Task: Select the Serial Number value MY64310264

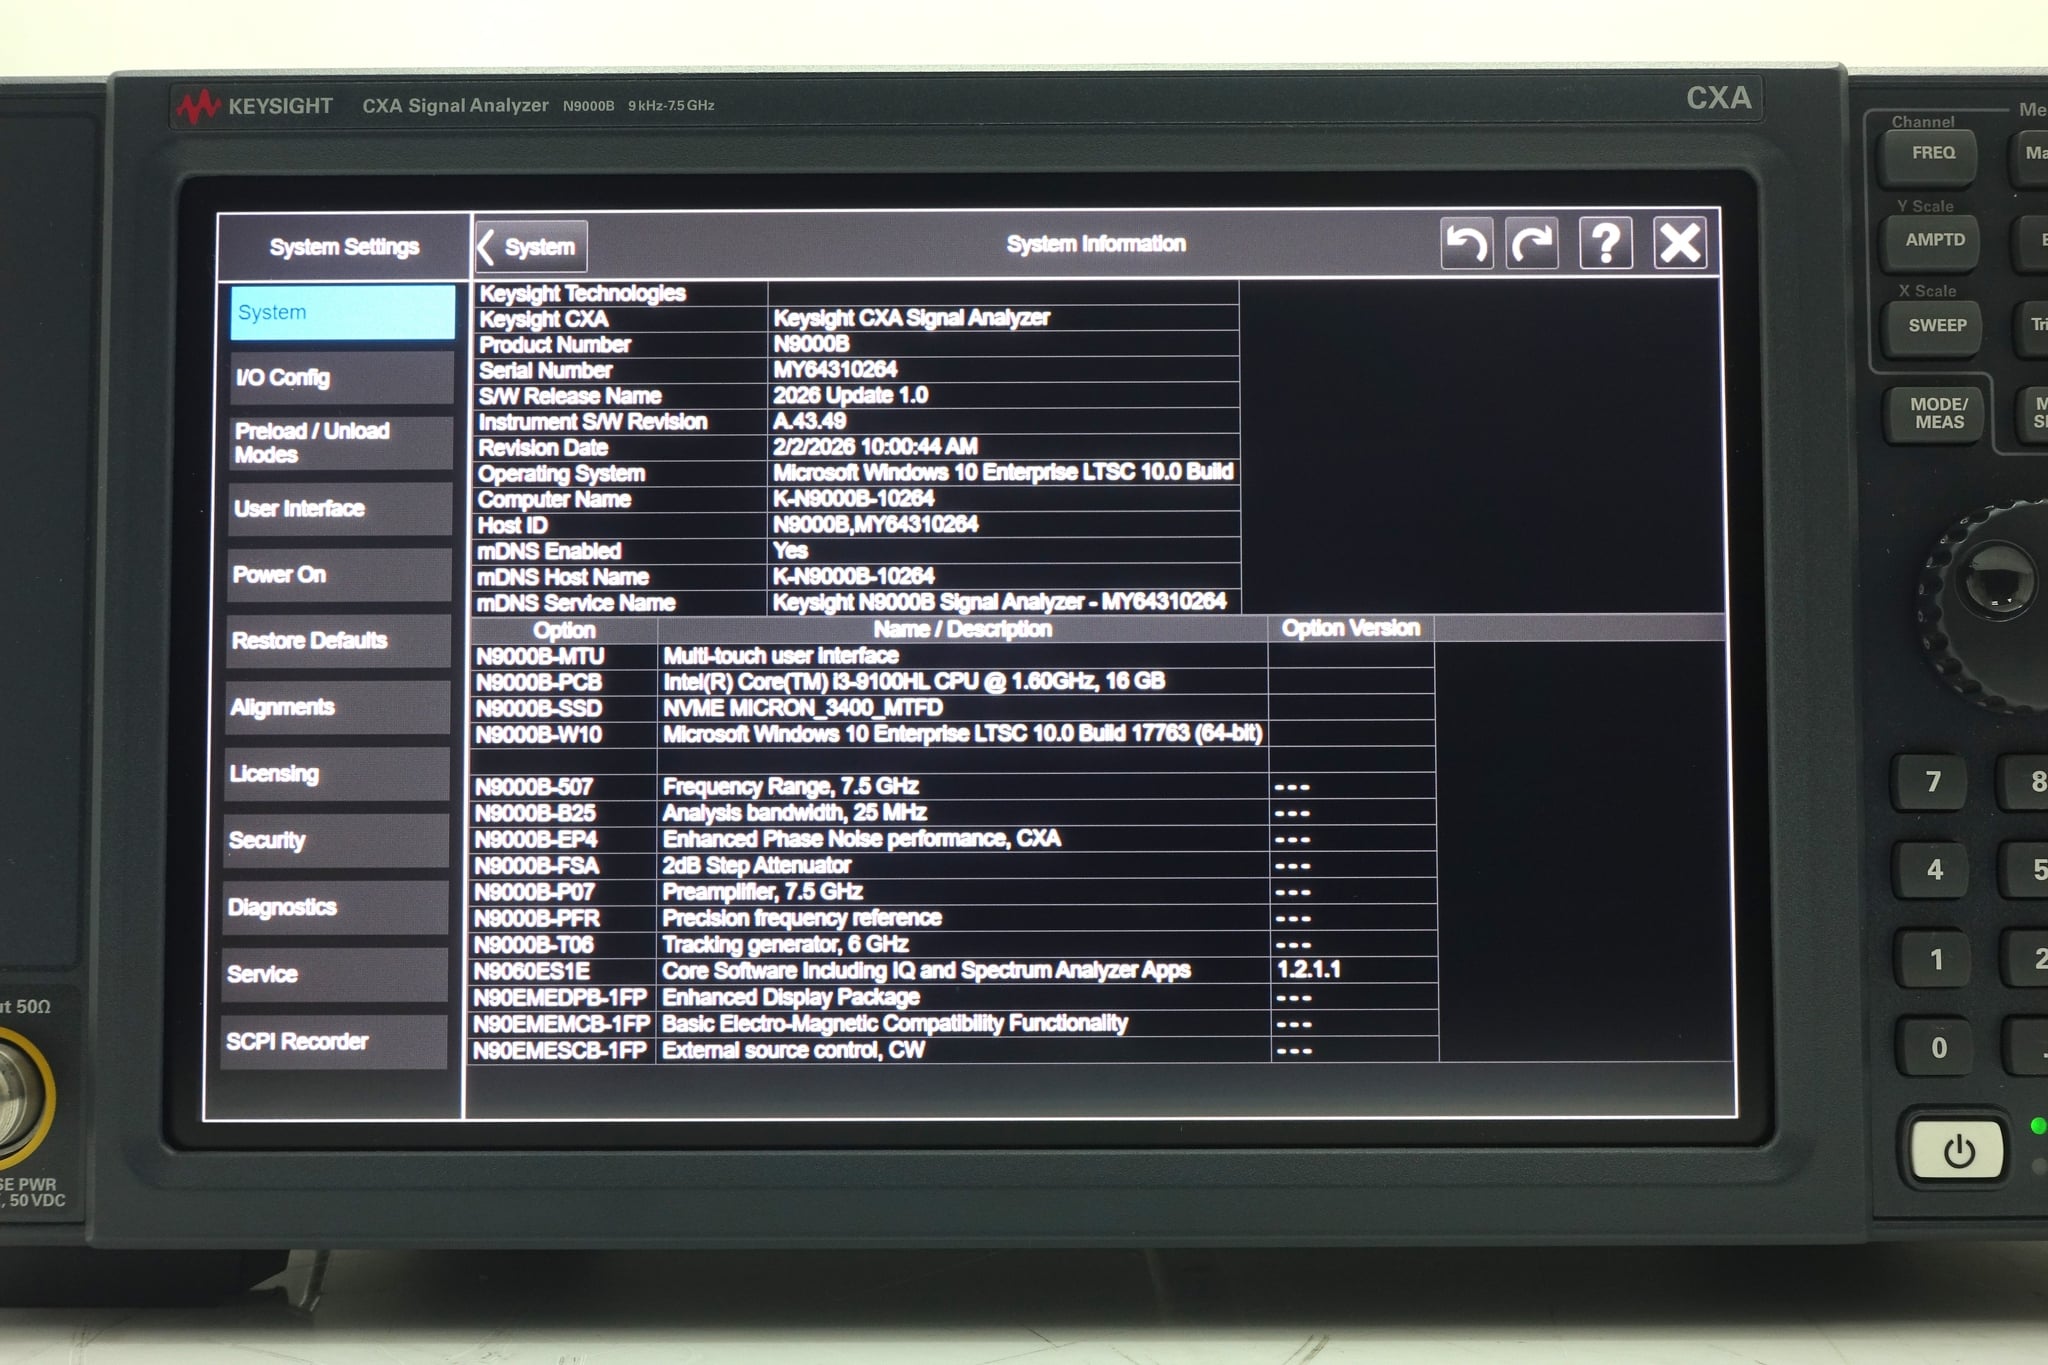Action: pos(835,370)
